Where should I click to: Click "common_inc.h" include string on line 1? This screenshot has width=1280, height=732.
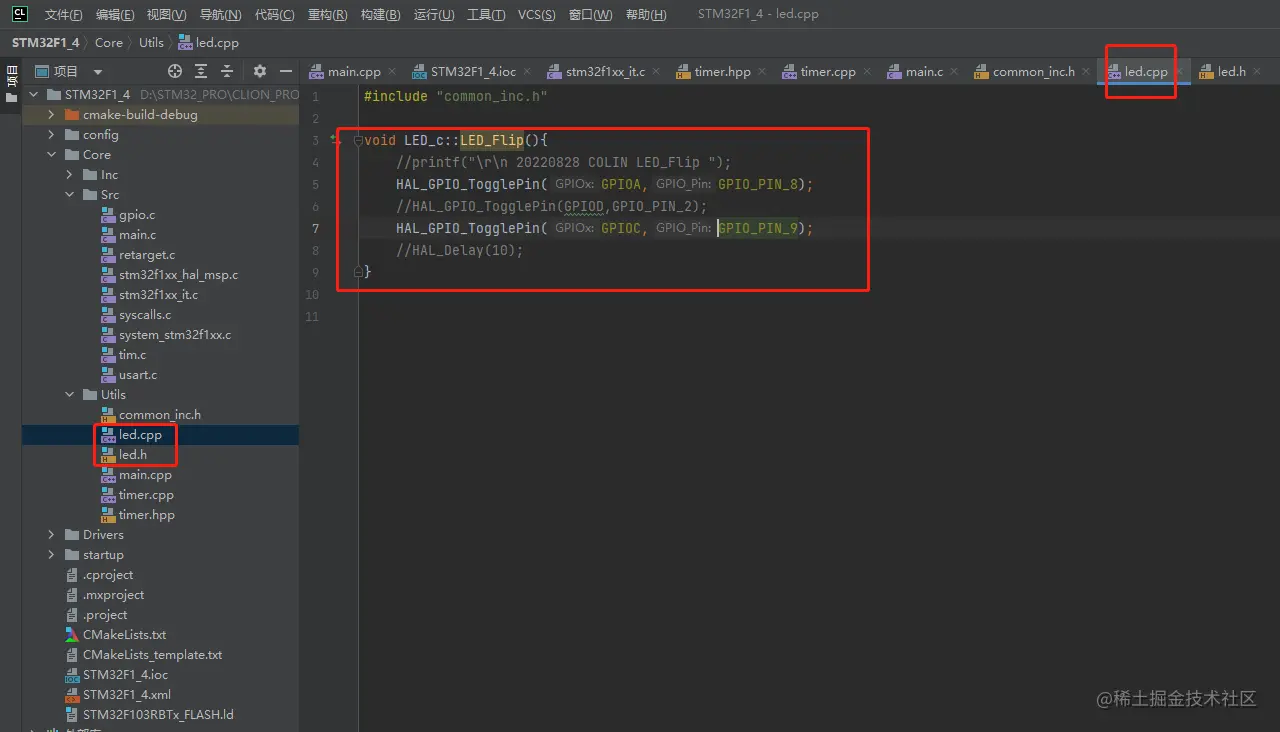click(x=492, y=97)
